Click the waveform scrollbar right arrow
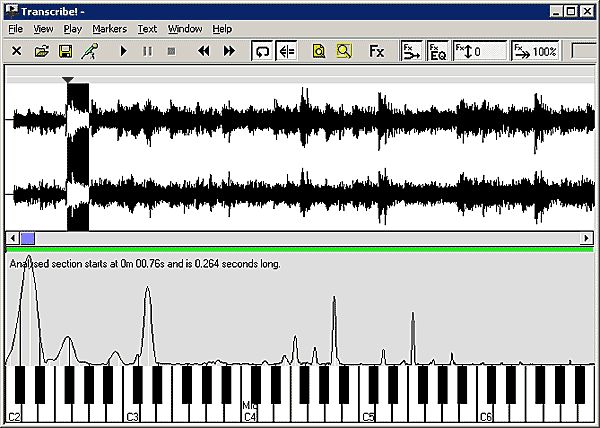Image resolution: width=600 pixels, height=428 pixels. (x=588, y=238)
